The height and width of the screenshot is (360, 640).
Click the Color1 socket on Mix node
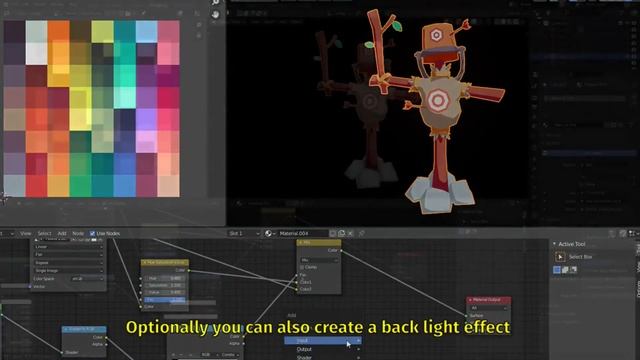pyautogui.click(x=297, y=282)
